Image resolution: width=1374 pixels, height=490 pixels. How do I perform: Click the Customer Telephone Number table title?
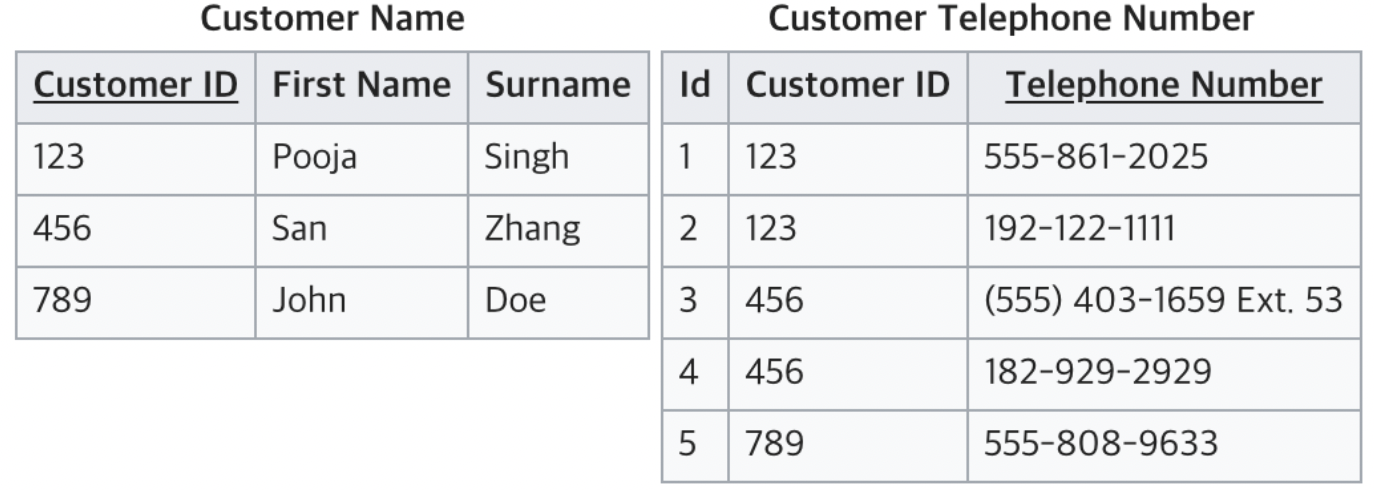pos(1011,18)
